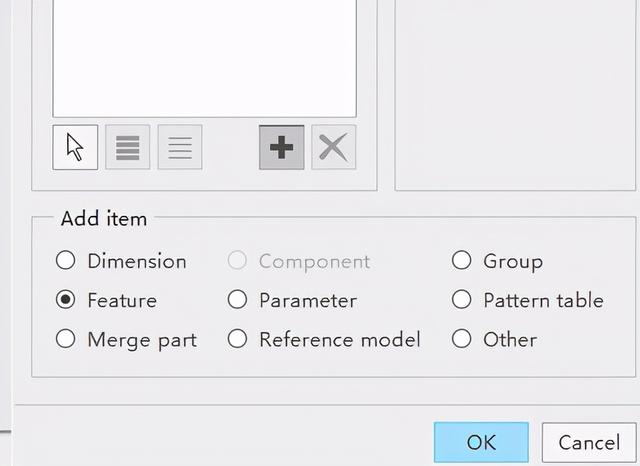
Task: Click the Cancel button
Action: tap(589, 442)
